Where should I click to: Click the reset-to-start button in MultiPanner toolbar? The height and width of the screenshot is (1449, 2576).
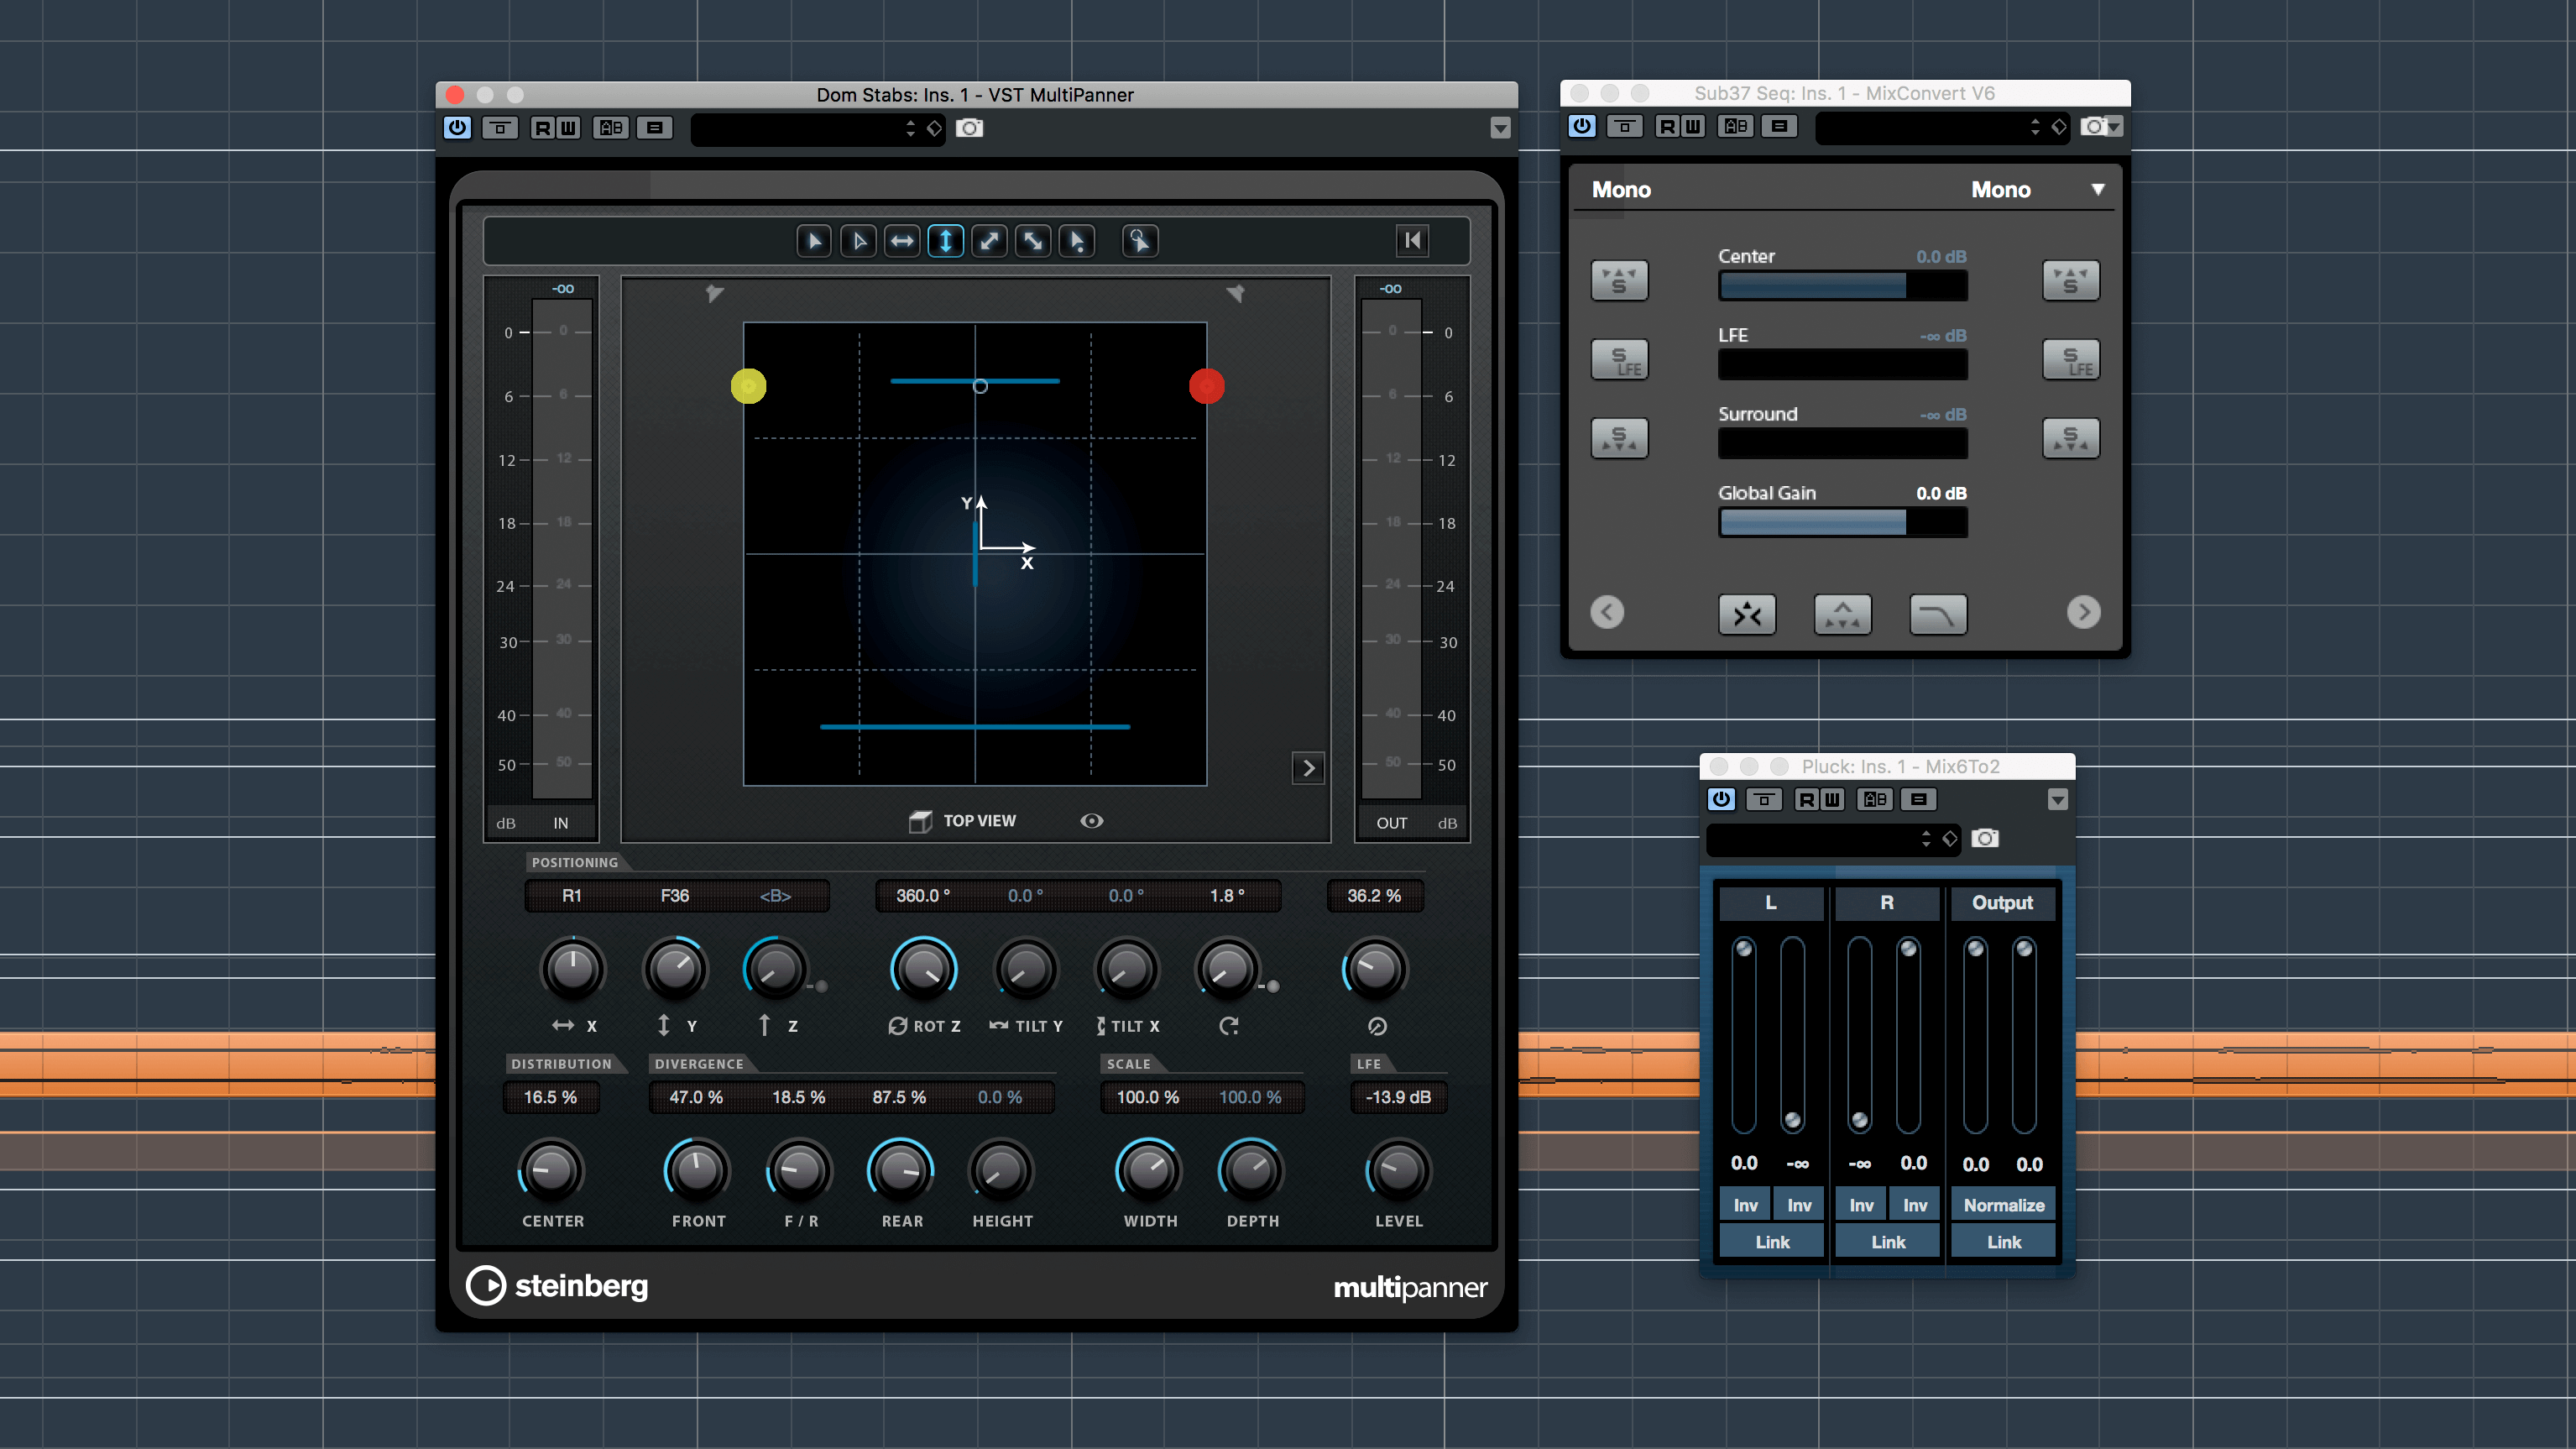point(1413,240)
